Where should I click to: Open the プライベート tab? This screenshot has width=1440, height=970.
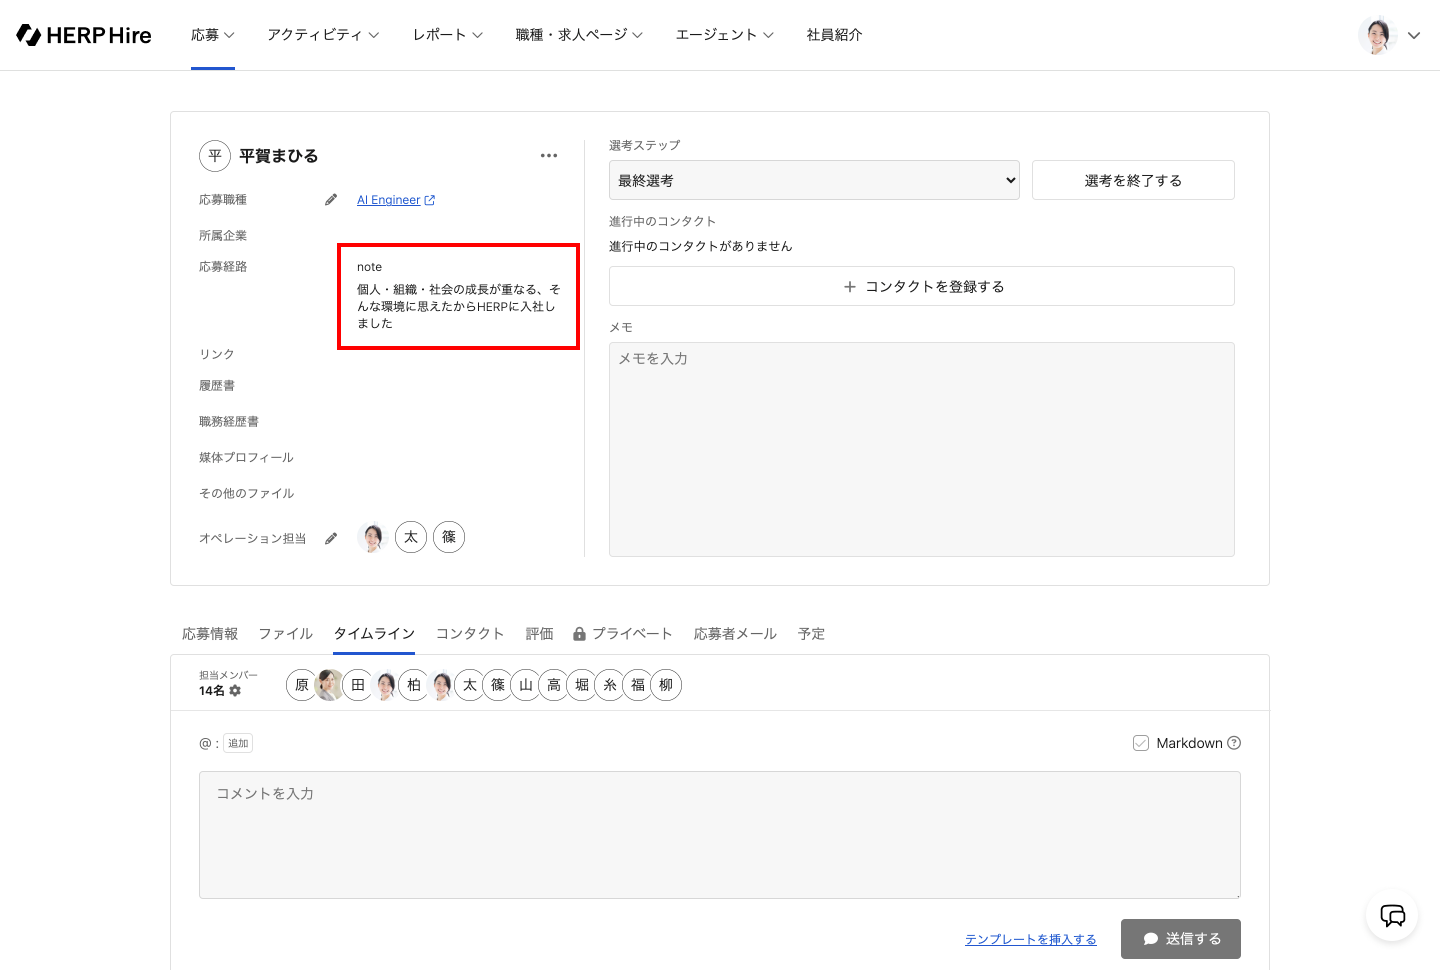coord(622,634)
